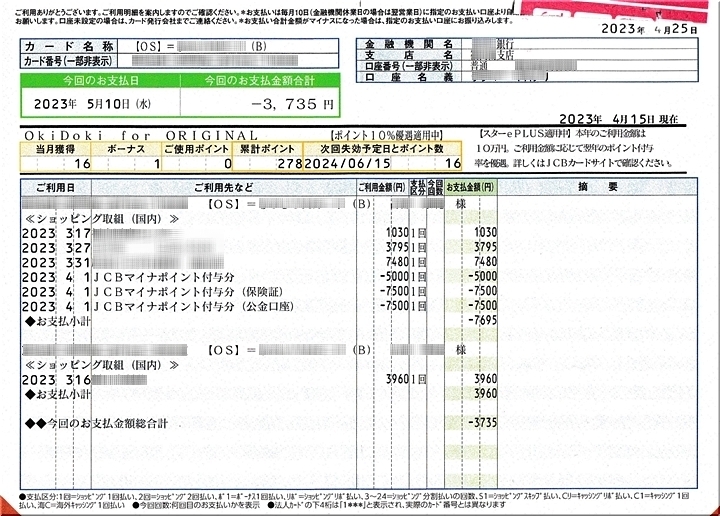The image size is (720, 516).
Task: Click the statement date 2023年 4月25日
Action: 649,30
